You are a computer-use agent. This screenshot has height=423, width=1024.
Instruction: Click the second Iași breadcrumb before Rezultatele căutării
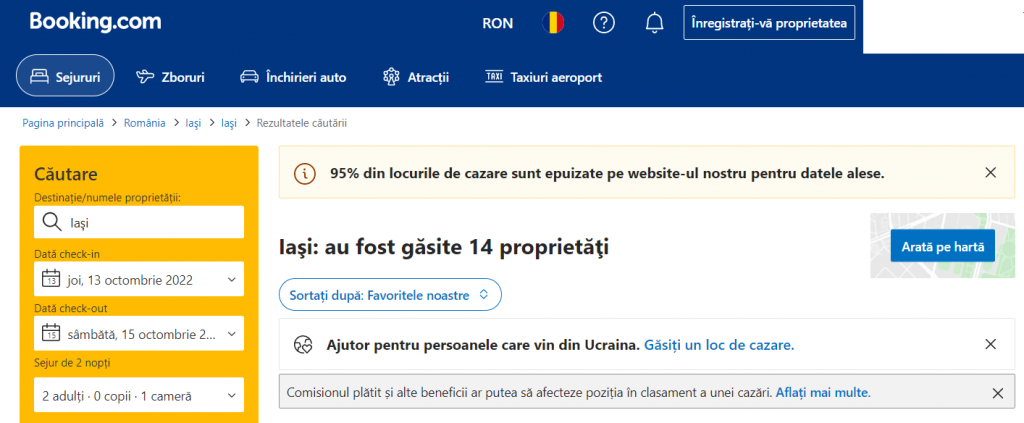click(x=229, y=123)
